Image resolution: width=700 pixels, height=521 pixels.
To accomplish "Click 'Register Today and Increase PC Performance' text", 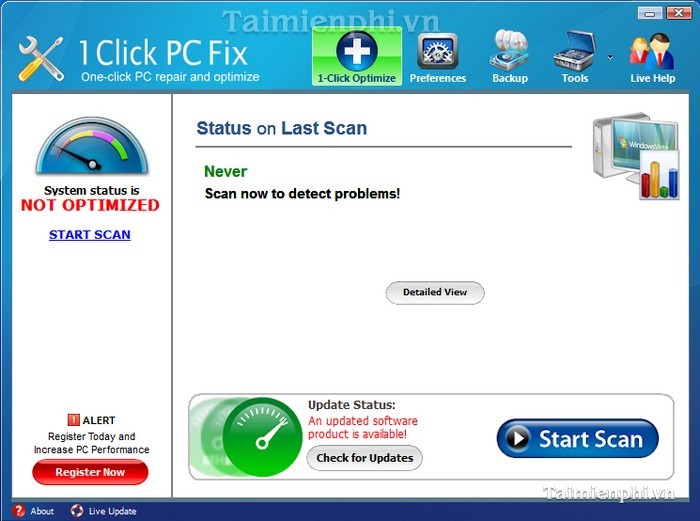I will coord(92,443).
